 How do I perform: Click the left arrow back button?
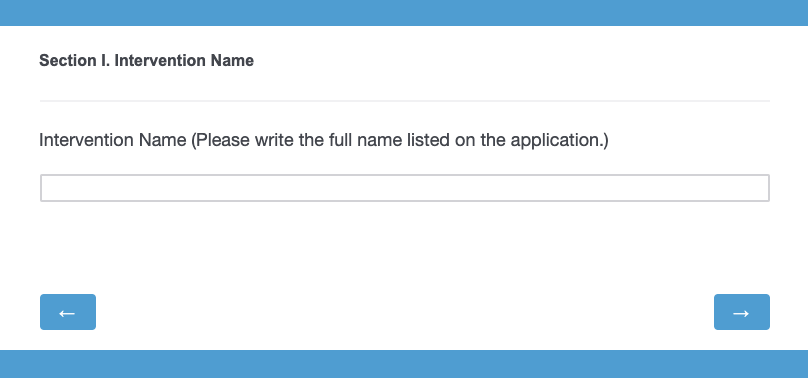[68, 312]
